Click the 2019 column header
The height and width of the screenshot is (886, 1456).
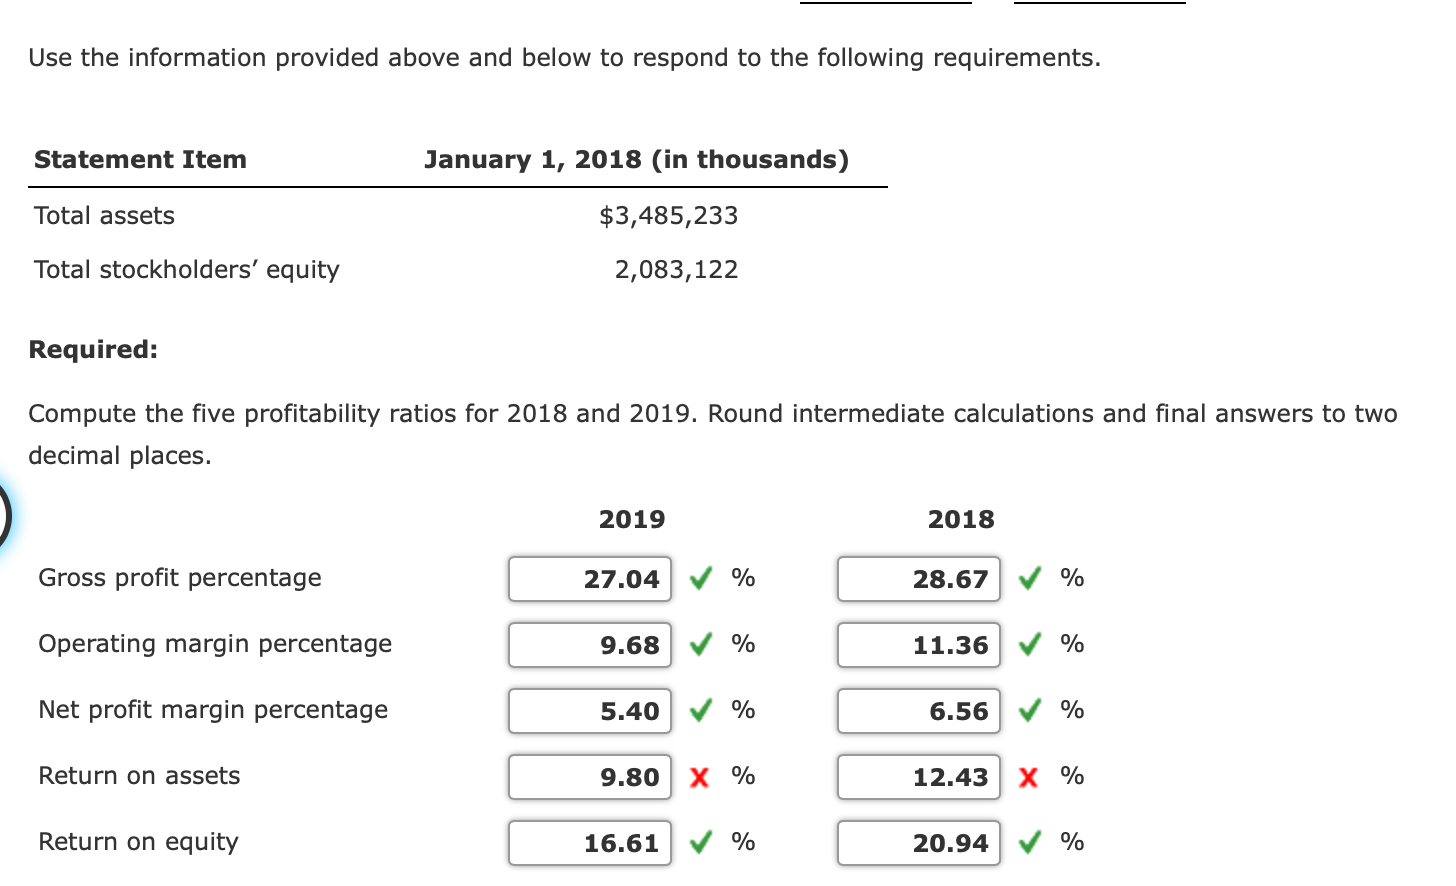point(631,519)
